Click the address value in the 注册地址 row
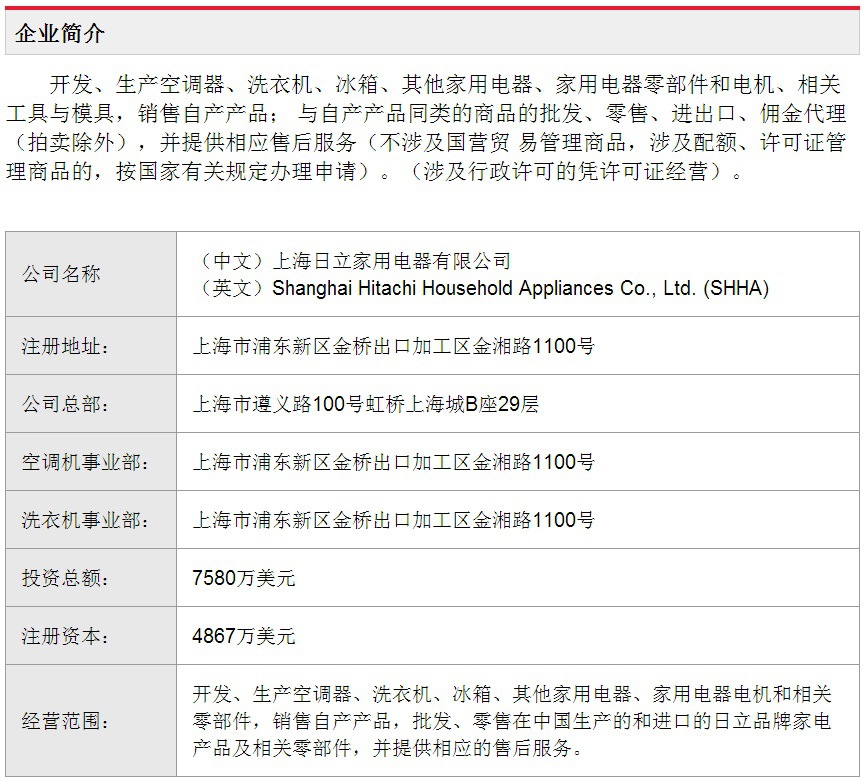 point(393,346)
